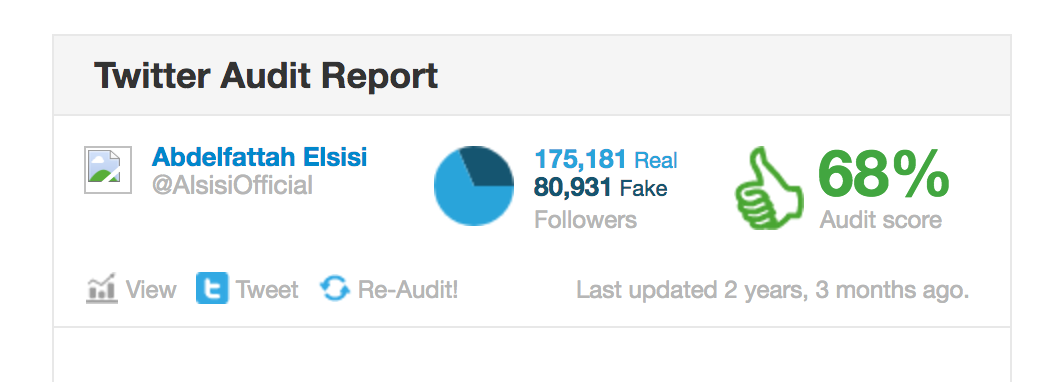This screenshot has width=1050, height=382.
Task: Click the green thumbs up icon
Action: pos(769,189)
